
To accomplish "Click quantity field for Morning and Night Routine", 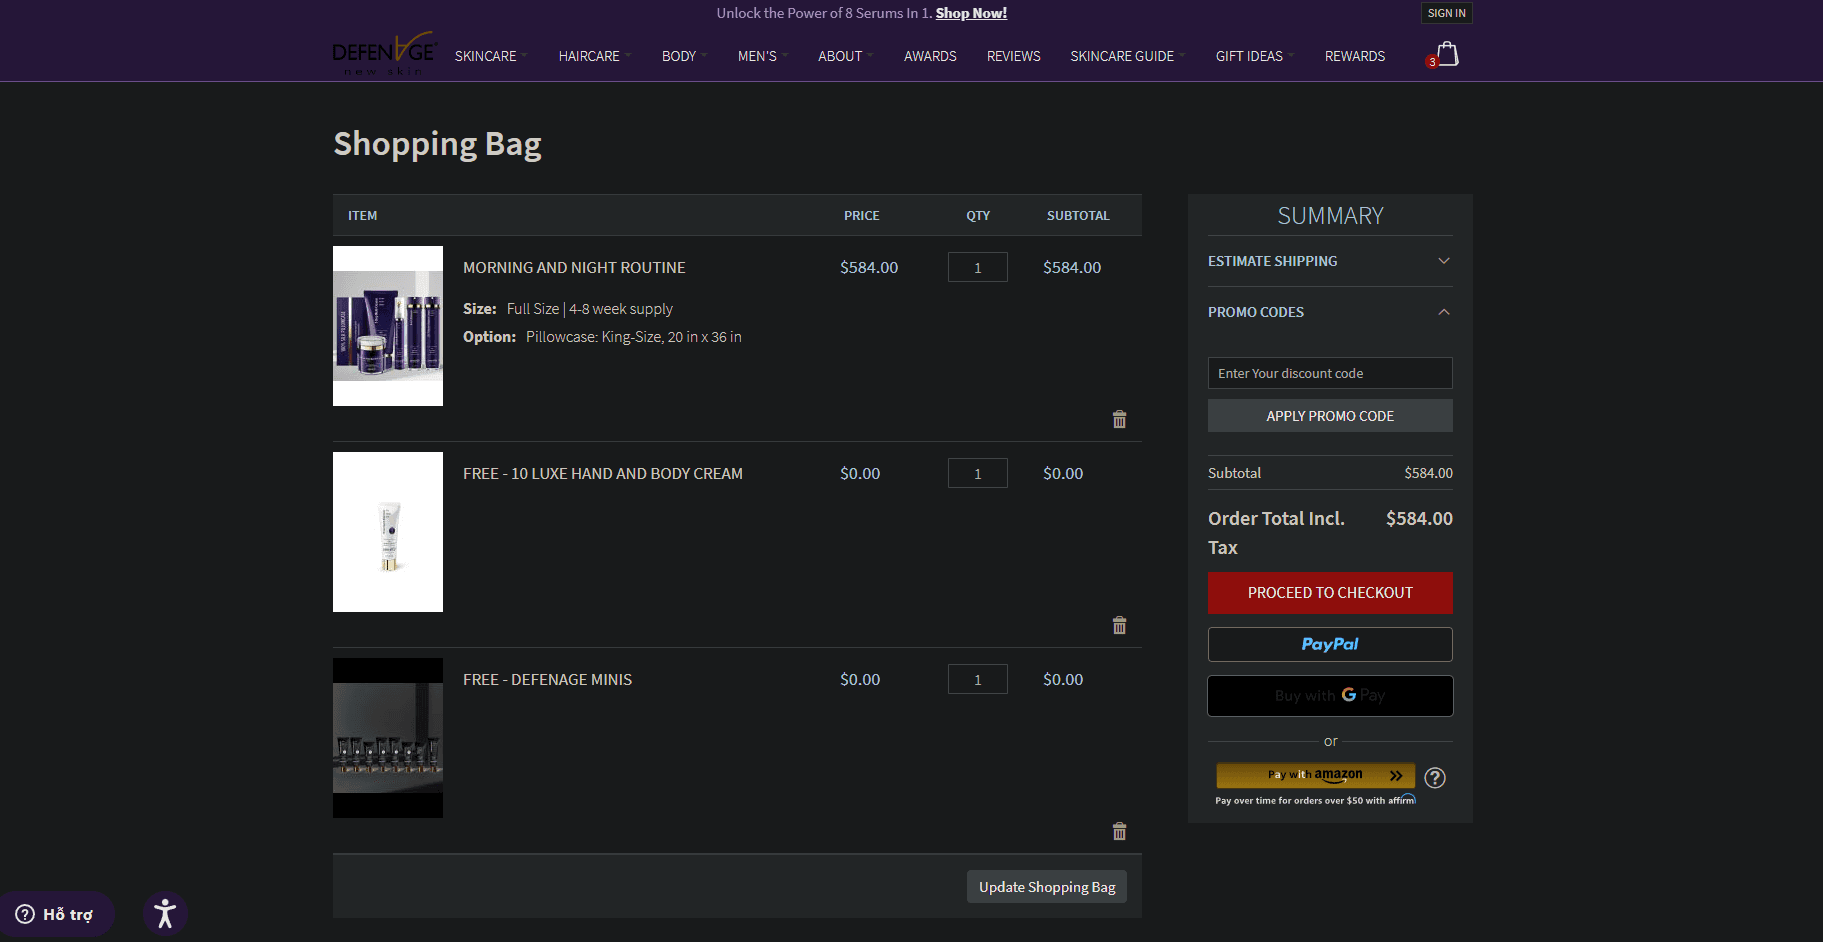I will (977, 267).
